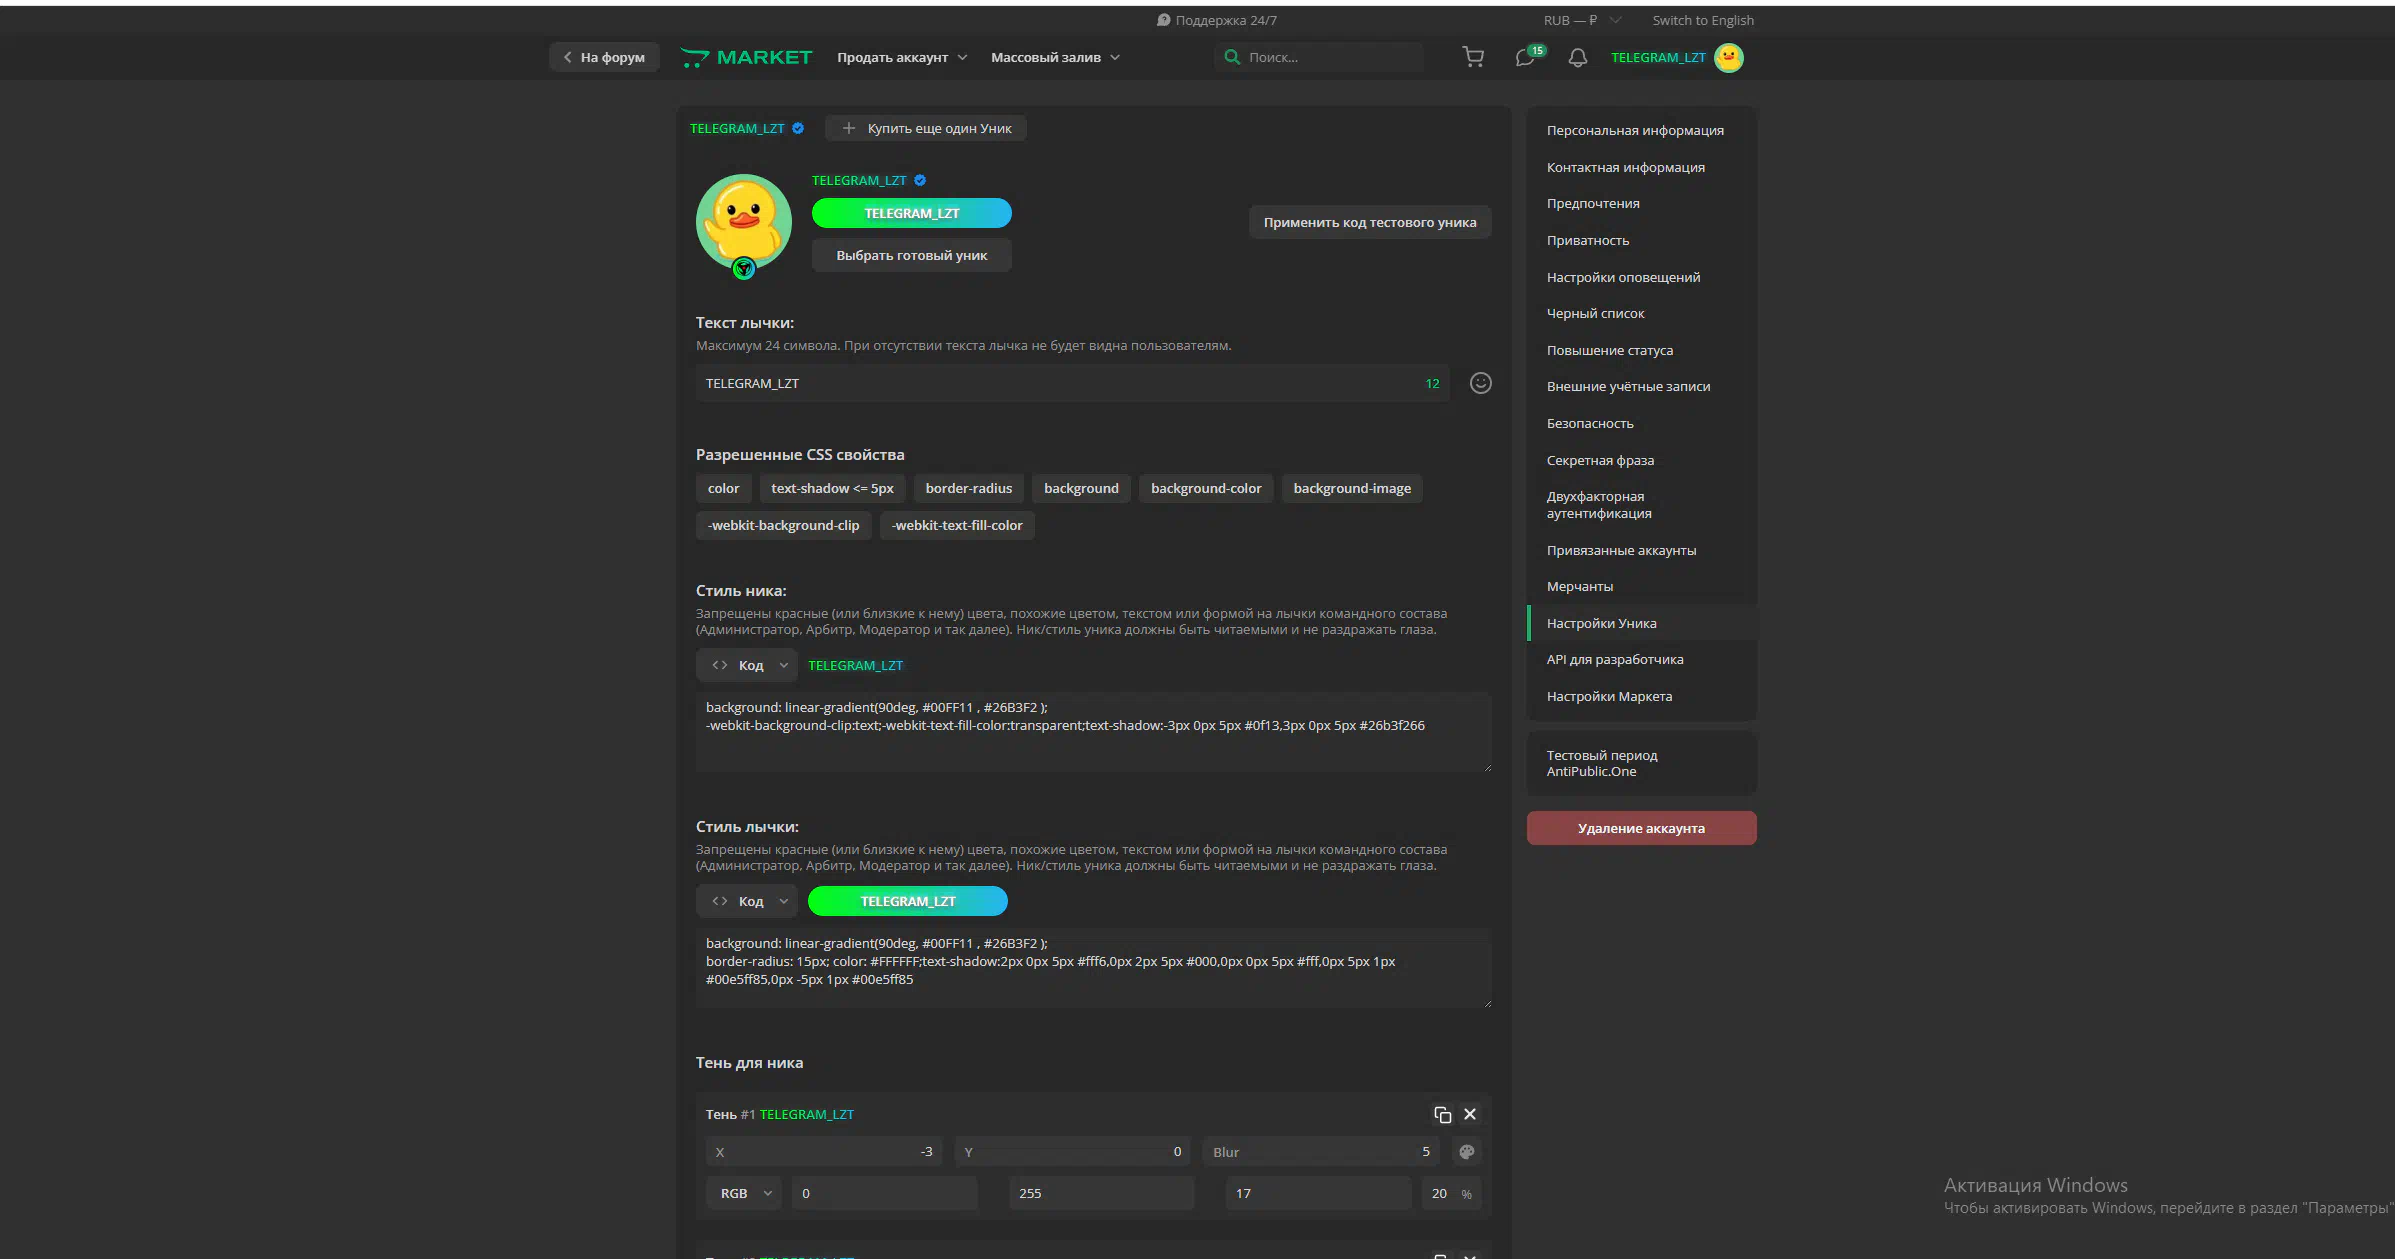Open Персональная информация settings

click(1642, 130)
